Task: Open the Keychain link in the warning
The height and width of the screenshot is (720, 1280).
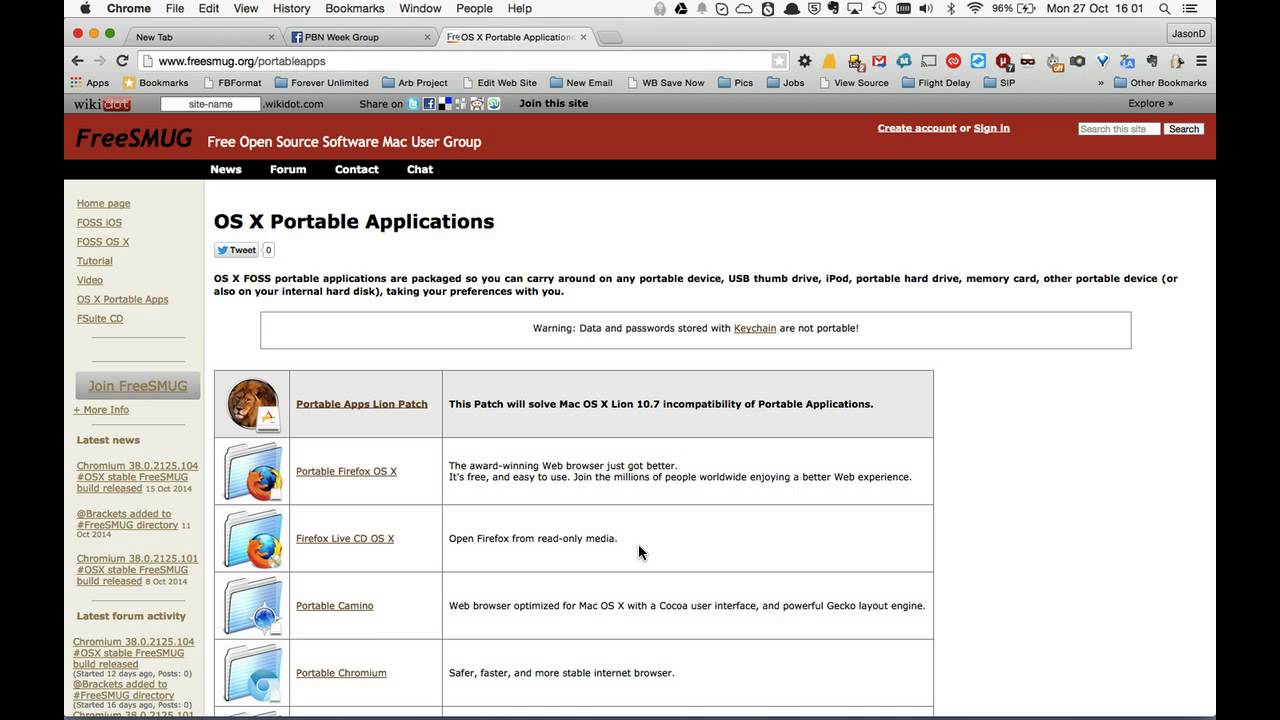Action: tap(755, 328)
